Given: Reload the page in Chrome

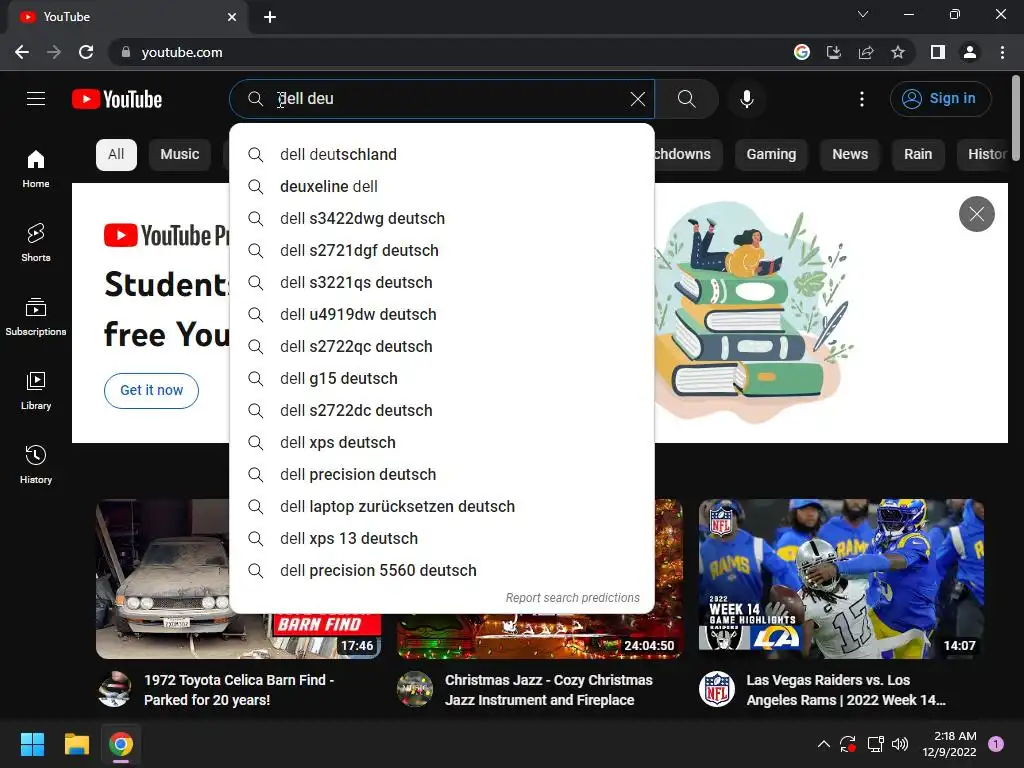Looking at the screenshot, I should 86,52.
